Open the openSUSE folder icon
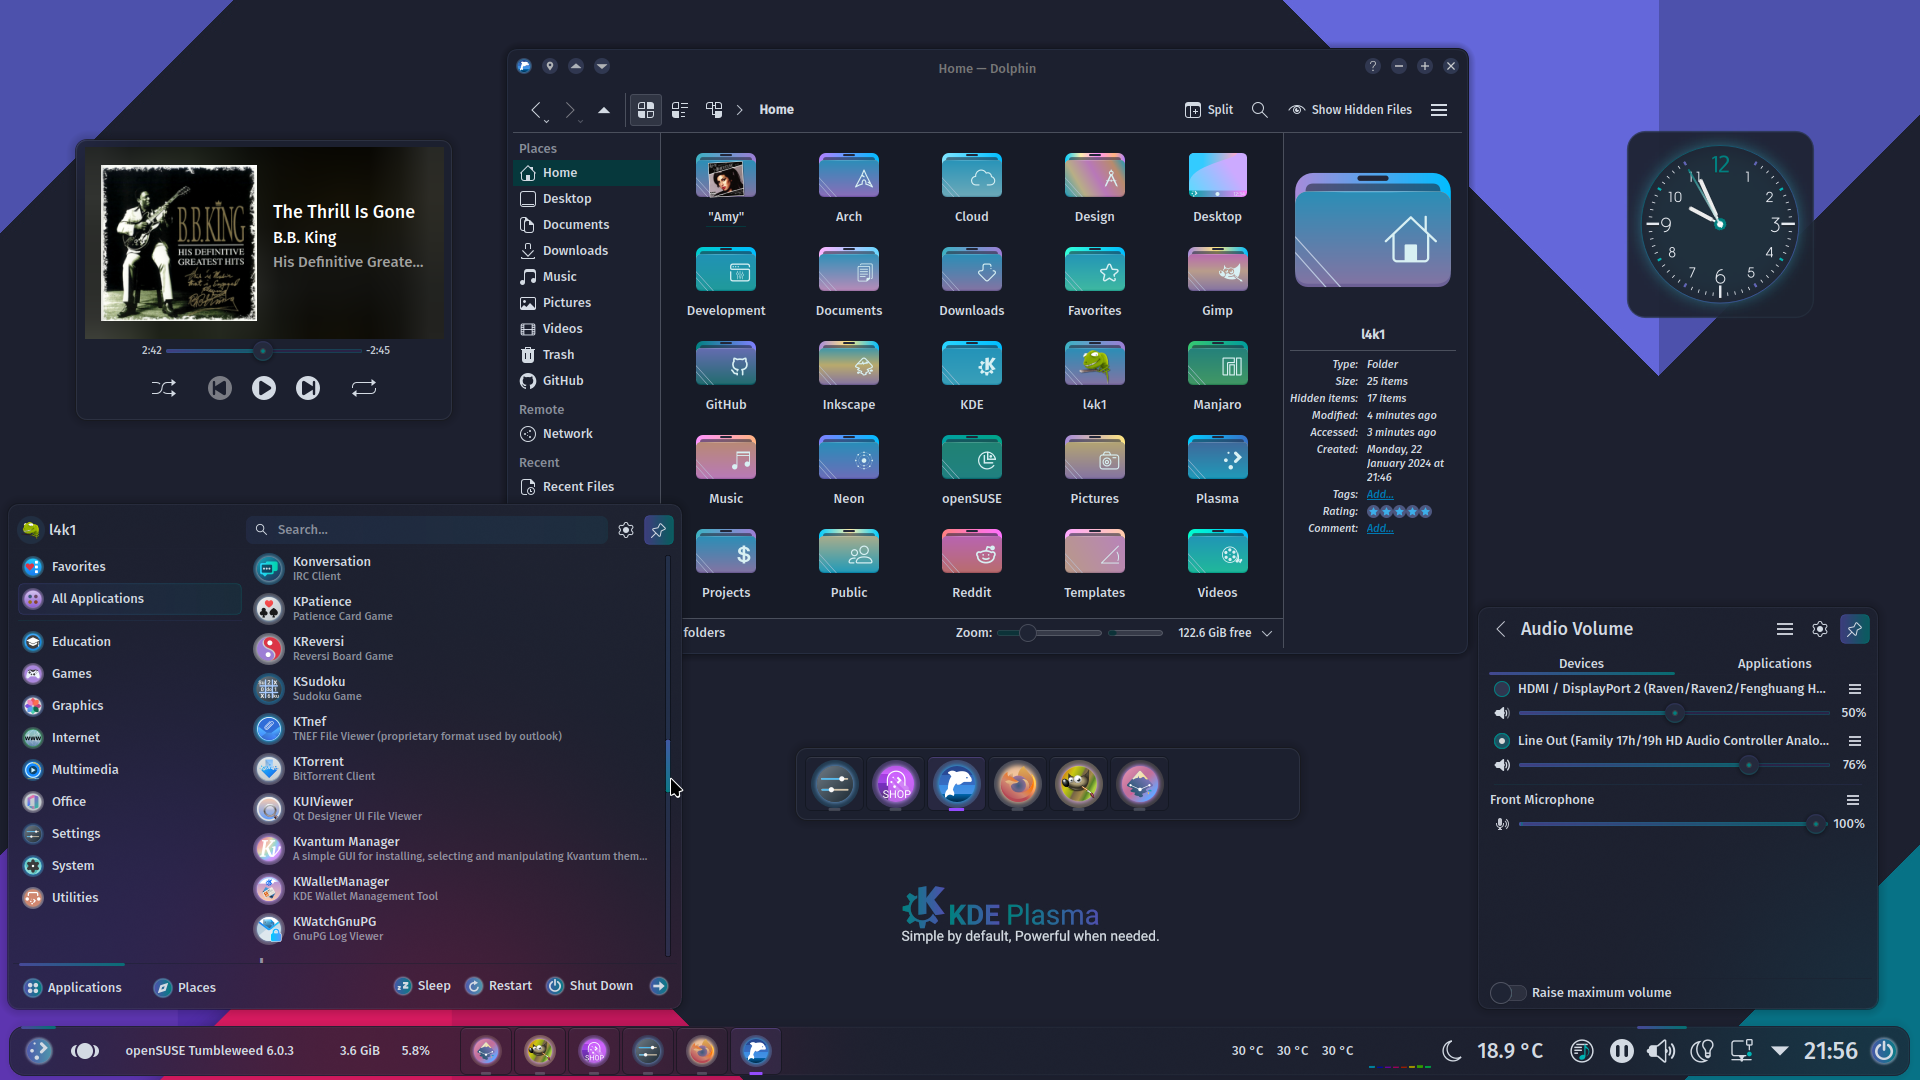Screen dimensions: 1920x1080 coord(972,458)
